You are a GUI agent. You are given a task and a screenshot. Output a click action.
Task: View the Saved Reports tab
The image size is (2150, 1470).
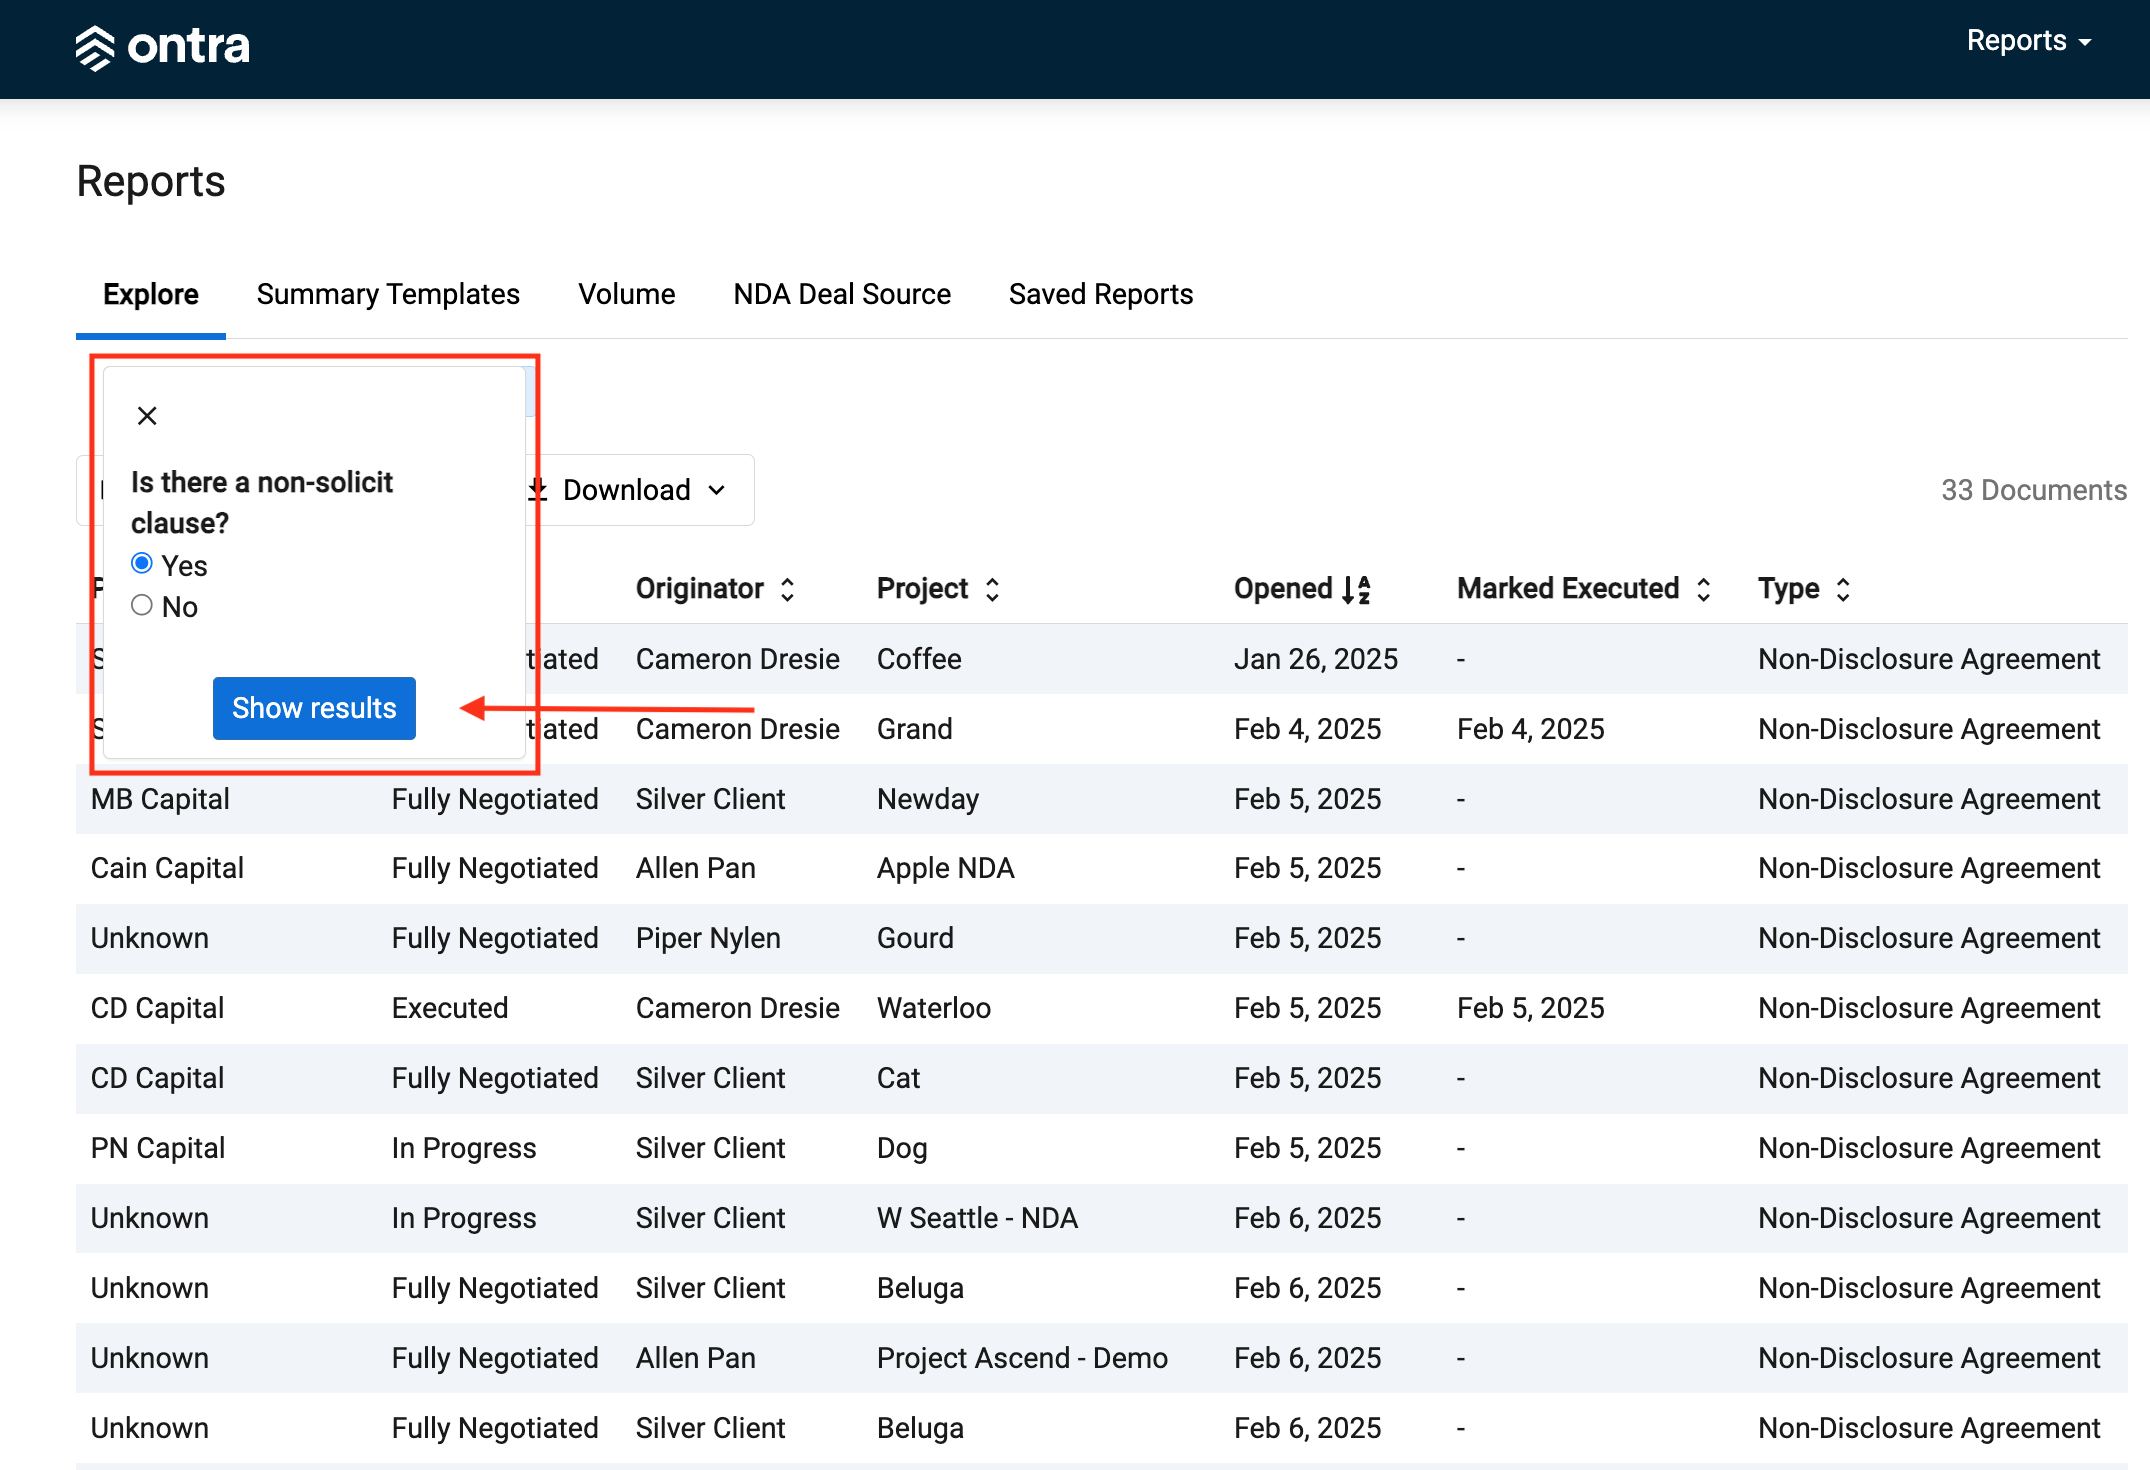click(x=1101, y=294)
